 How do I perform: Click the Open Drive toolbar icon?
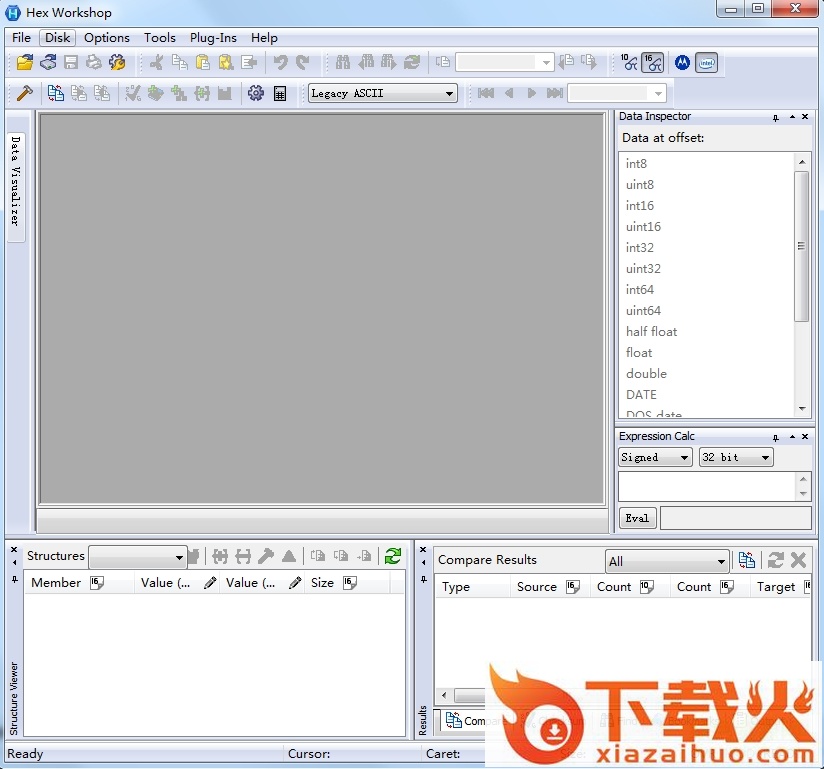coord(48,63)
